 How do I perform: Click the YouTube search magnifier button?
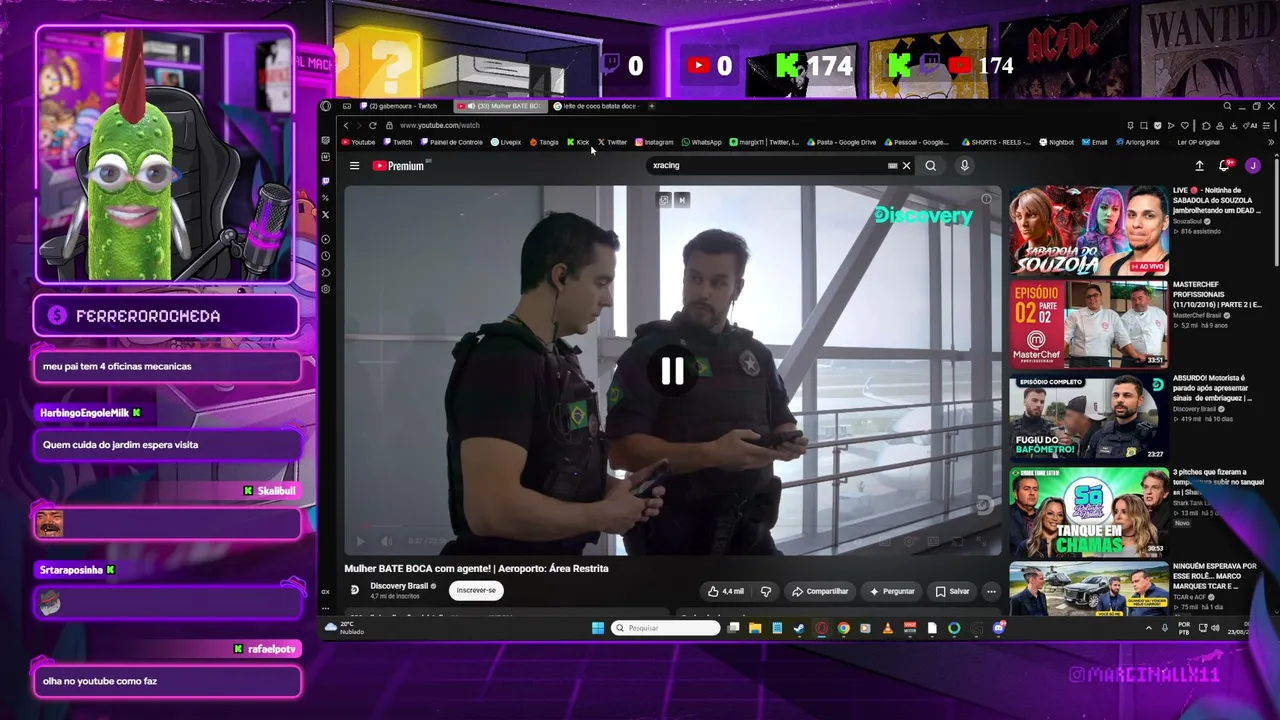(x=931, y=166)
